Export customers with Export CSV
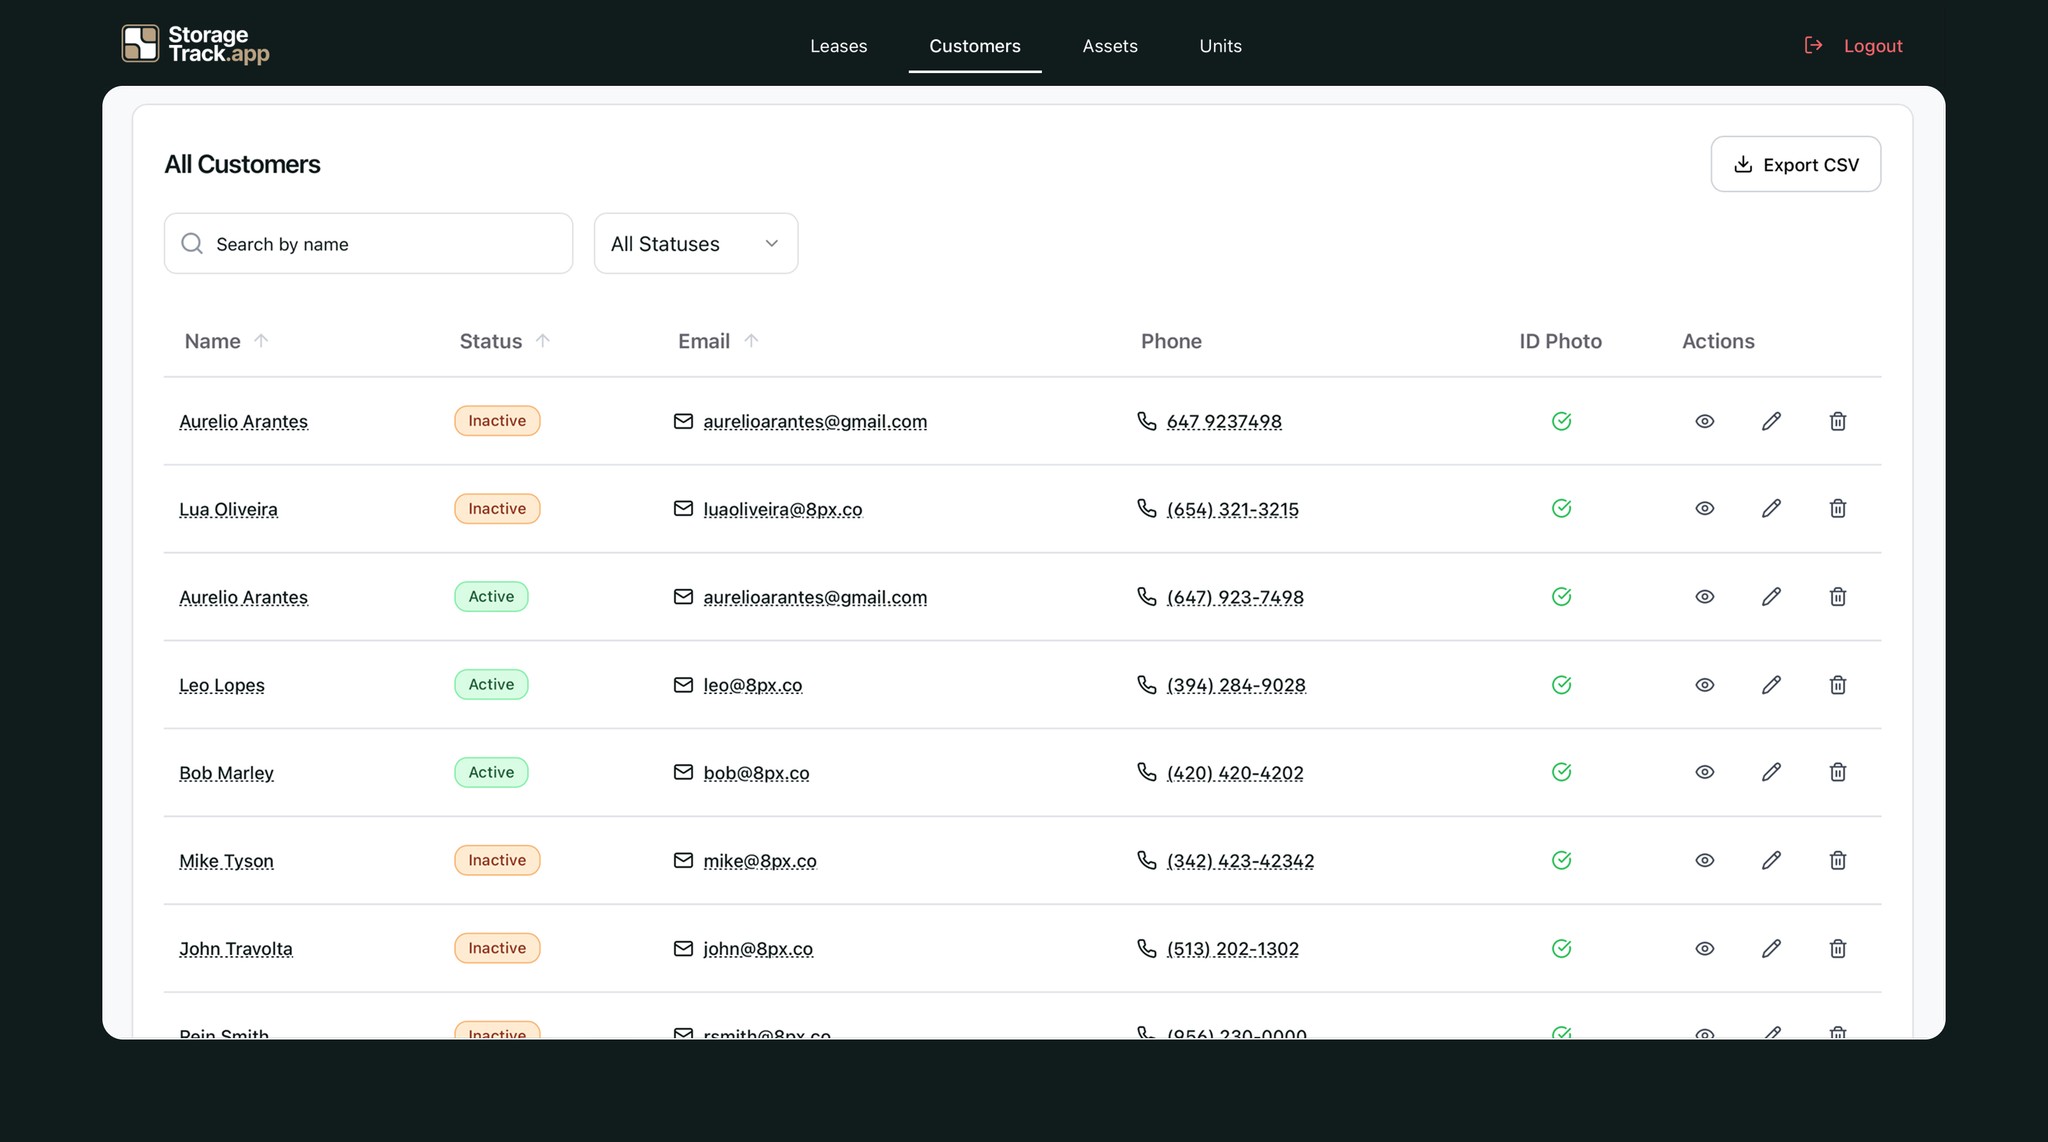Screen dimensions: 2048x1142 [x=1795, y=164]
